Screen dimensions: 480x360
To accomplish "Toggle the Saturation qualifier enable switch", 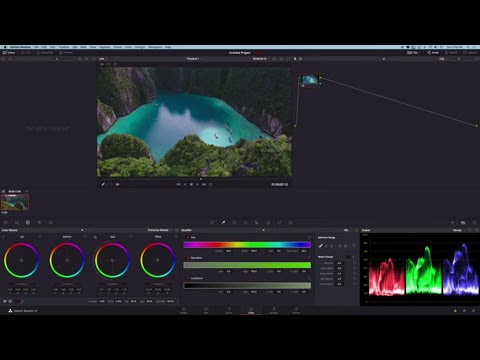I will (x=188, y=258).
